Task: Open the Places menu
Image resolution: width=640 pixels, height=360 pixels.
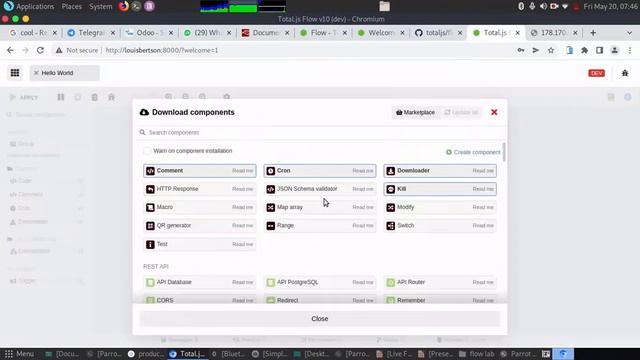Action: 71,7
